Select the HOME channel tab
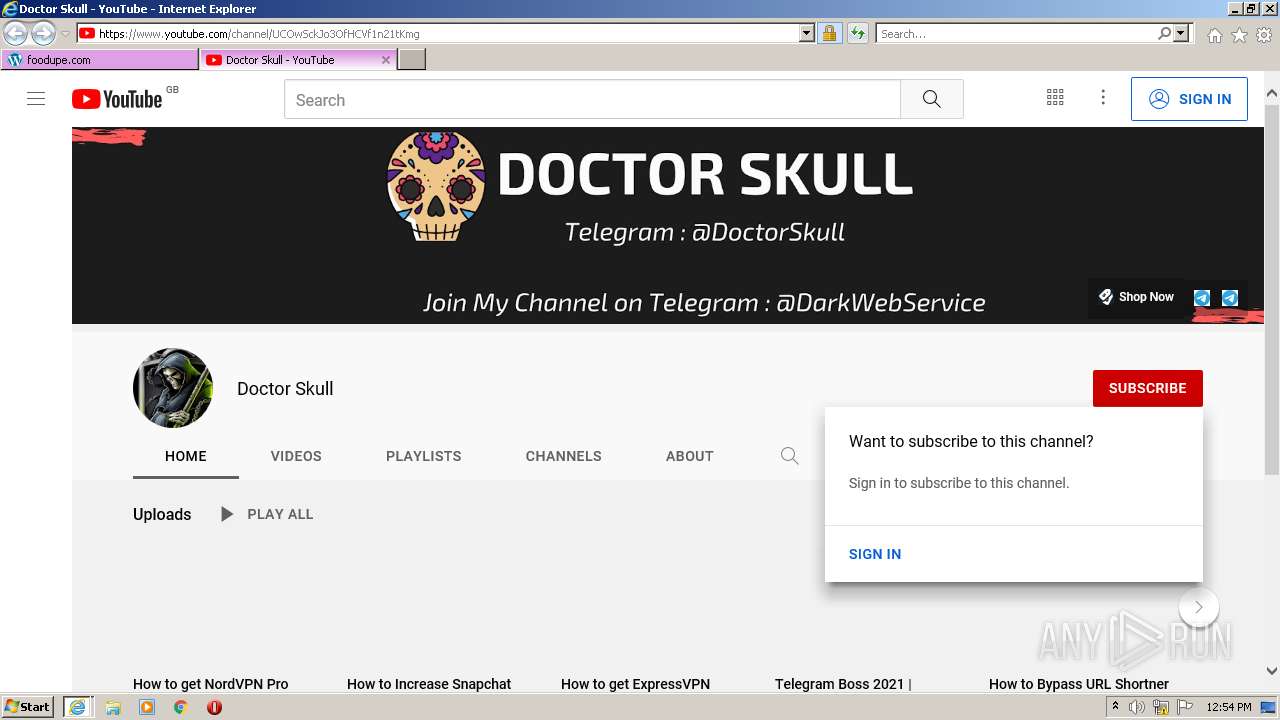This screenshot has height=720, width=1280. (x=186, y=456)
